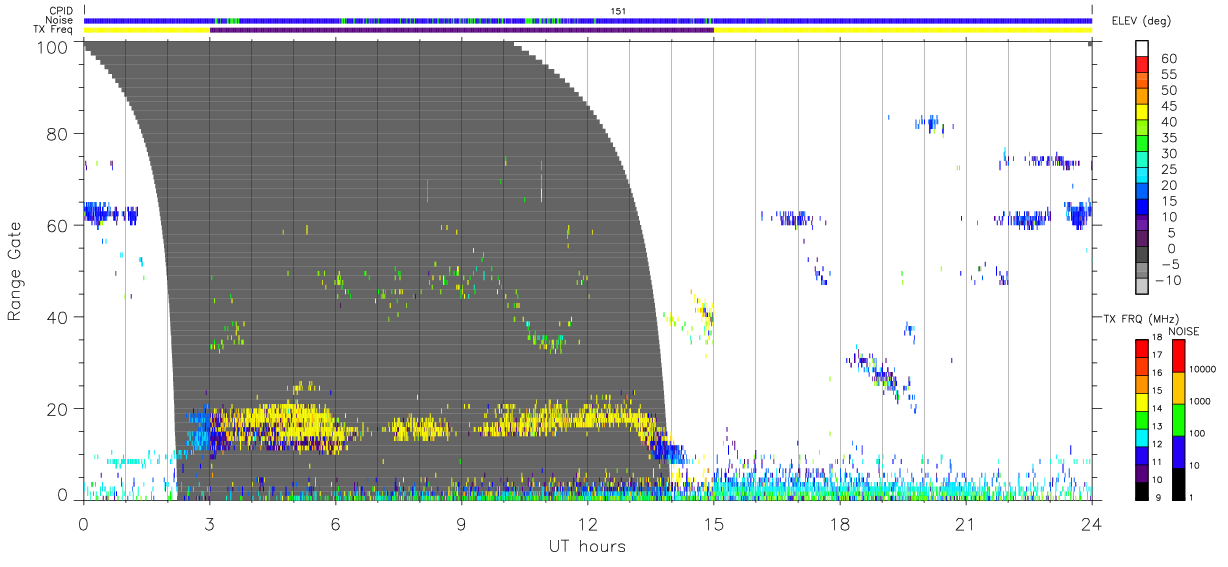Image resolution: width=1228 pixels, height=567 pixels.
Task: Click the Range Gate axis title
Action: 16,269
